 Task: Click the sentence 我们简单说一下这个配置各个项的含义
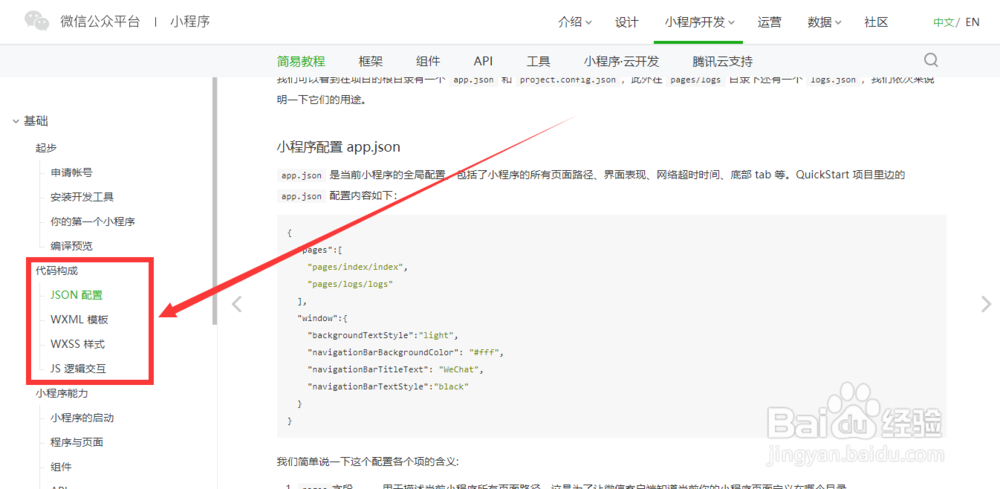(367, 461)
